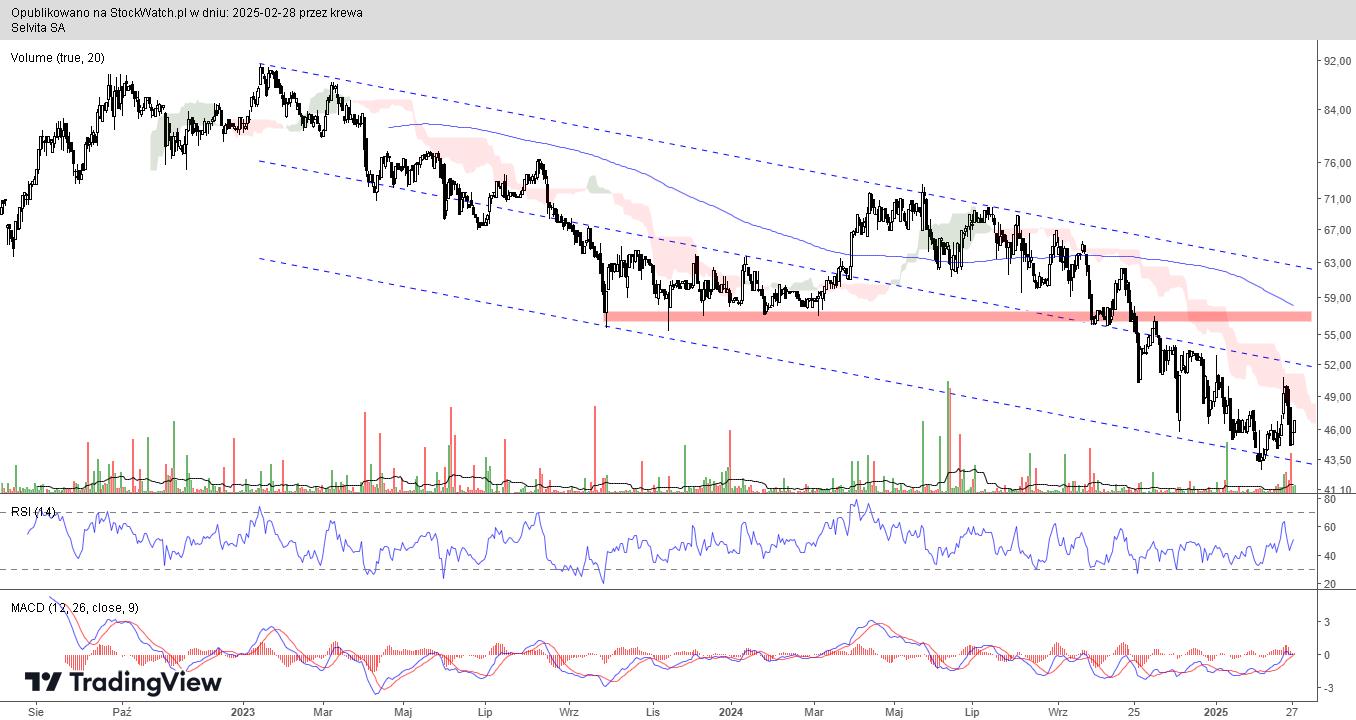Click the 55,00 price axis label
The height and width of the screenshot is (720, 1356).
[1336, 334]
